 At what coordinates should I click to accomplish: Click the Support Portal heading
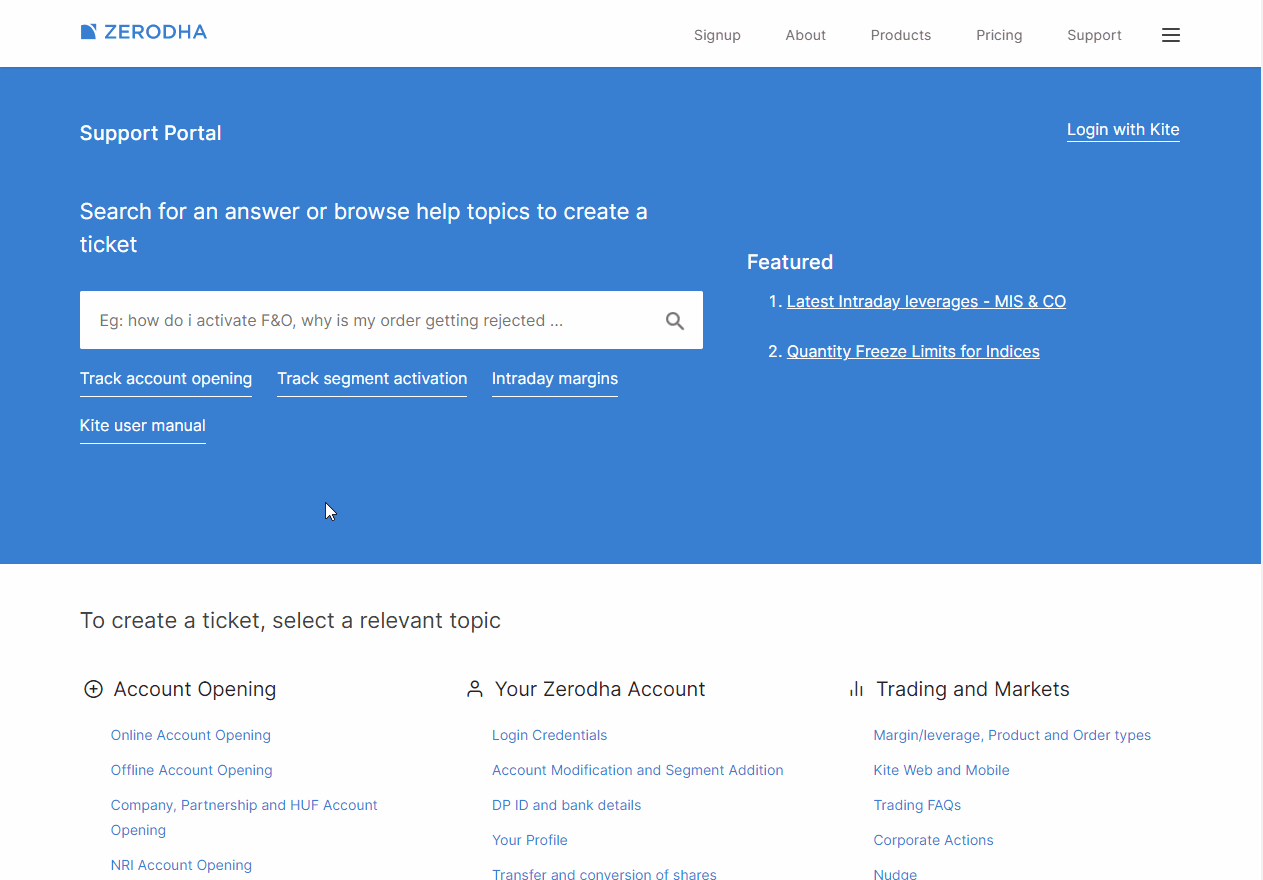click(151, 133)
